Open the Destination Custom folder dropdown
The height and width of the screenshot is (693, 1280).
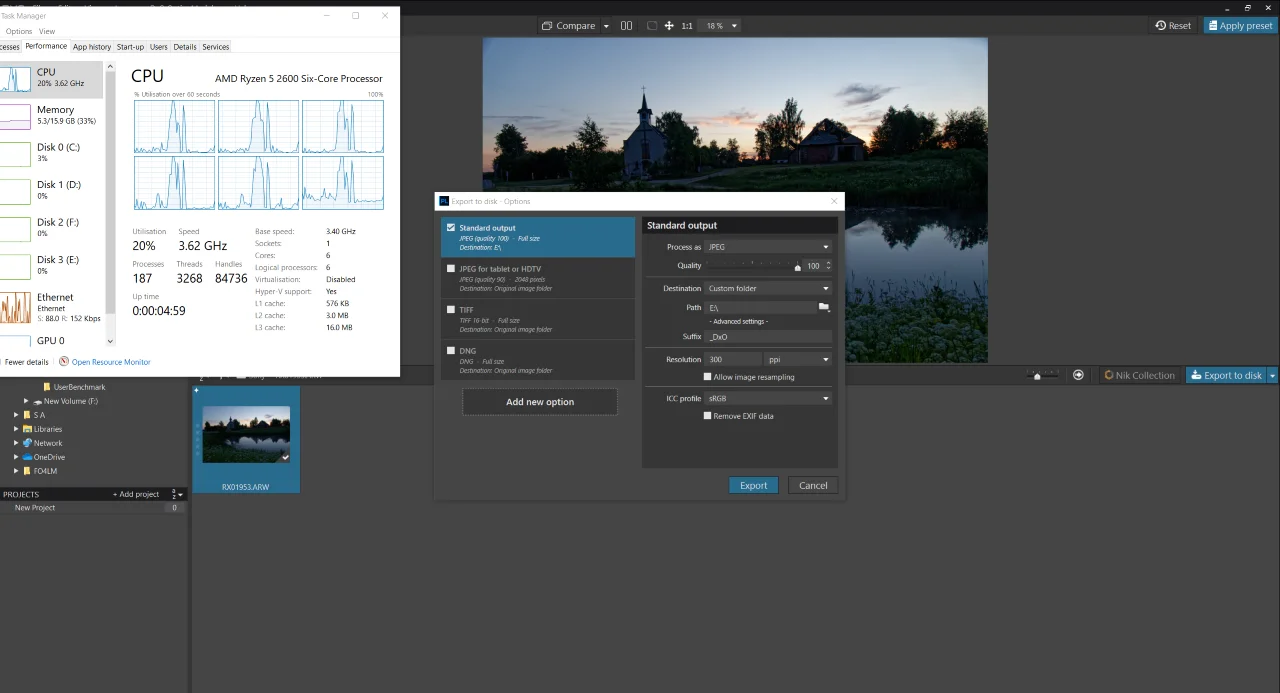pos(768,288)
